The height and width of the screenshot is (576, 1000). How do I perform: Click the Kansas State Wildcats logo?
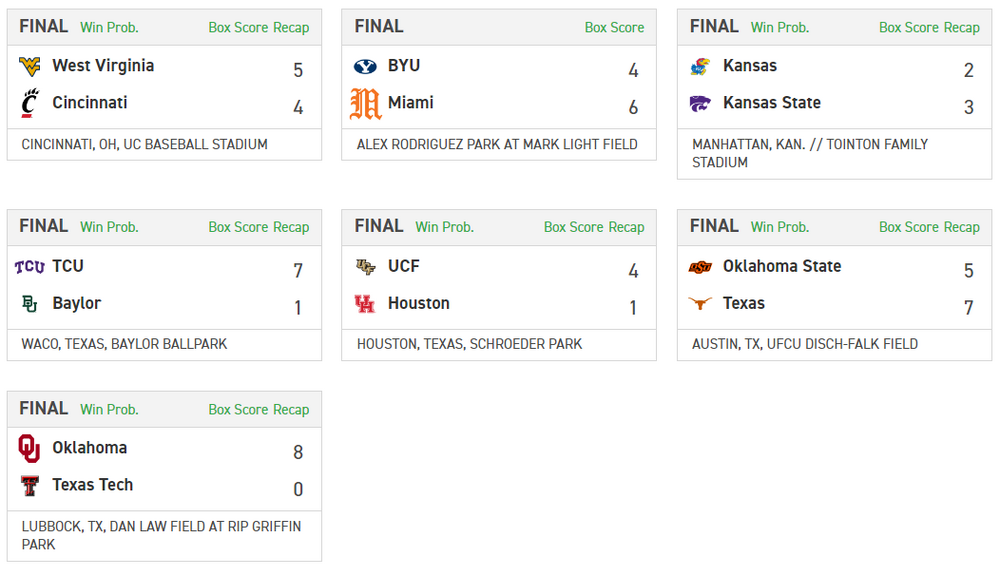700,103
